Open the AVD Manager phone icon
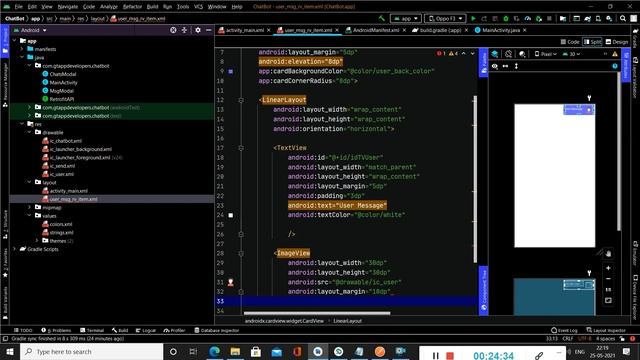This screenshot has height=360, width=640. 598,18
